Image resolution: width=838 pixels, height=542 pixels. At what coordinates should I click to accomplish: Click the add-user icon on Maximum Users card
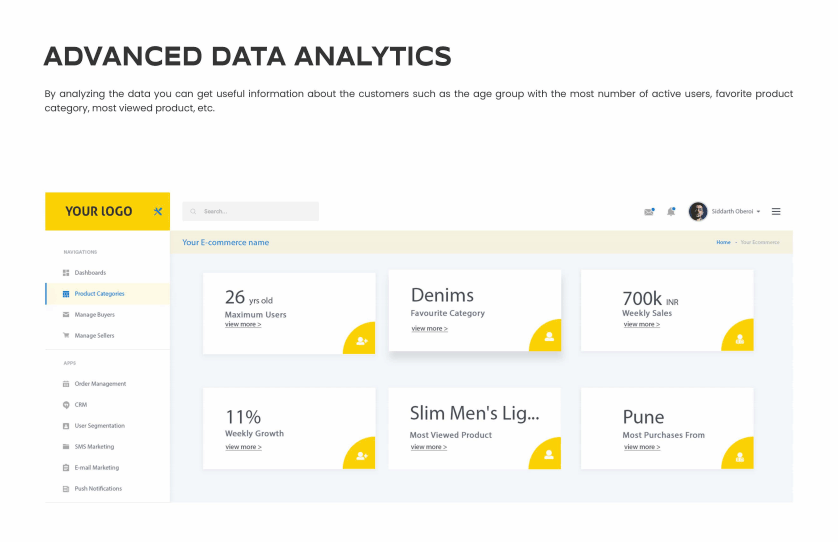[361, 340]
